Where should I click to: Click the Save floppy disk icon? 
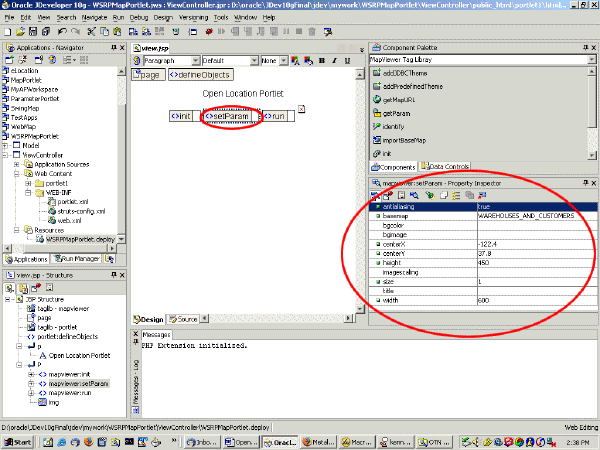click(x=33, y=32)
